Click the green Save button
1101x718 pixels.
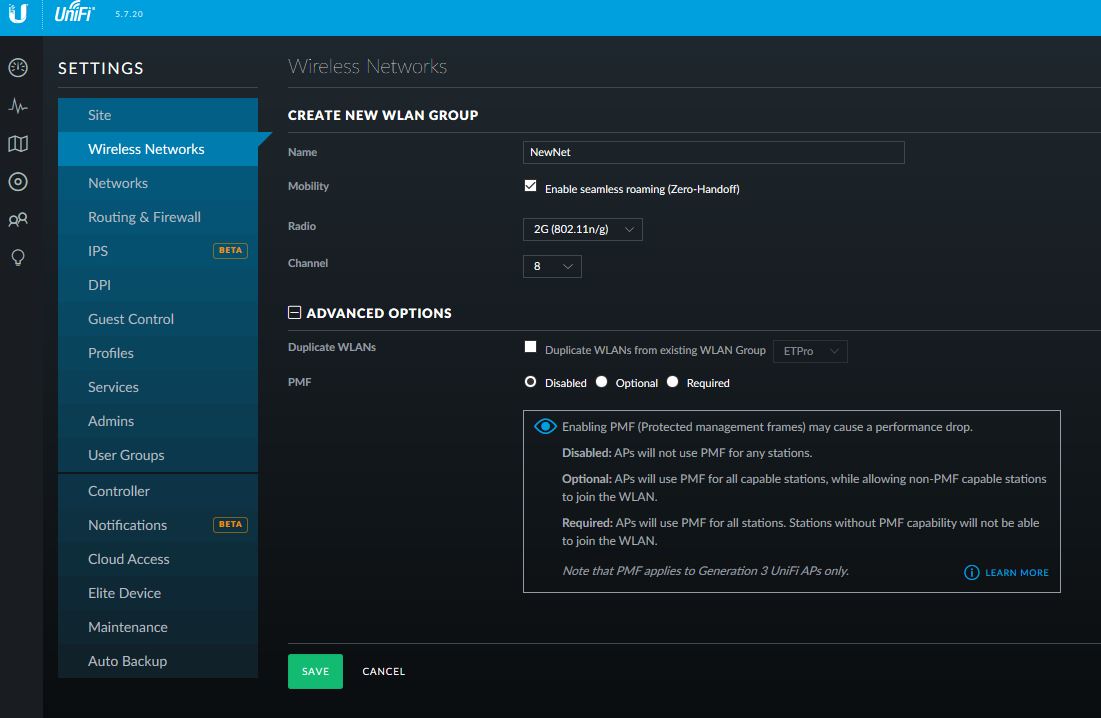[x=315, y=671]
